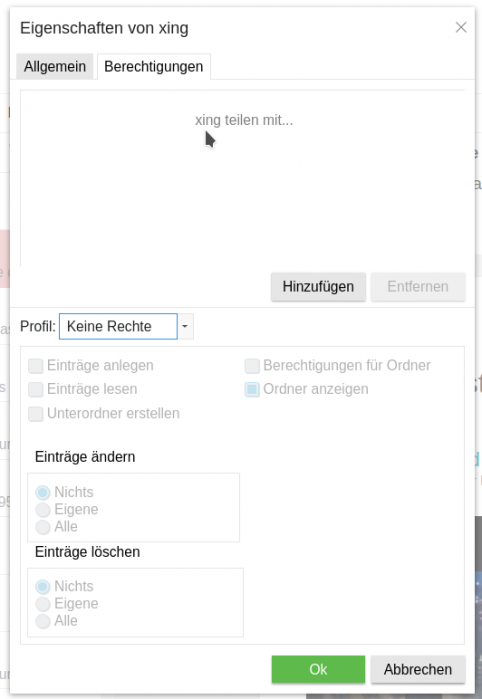Open the Profil dropdown arrow
The height and width of the screenshot is (699, 482).
point(185,326)
